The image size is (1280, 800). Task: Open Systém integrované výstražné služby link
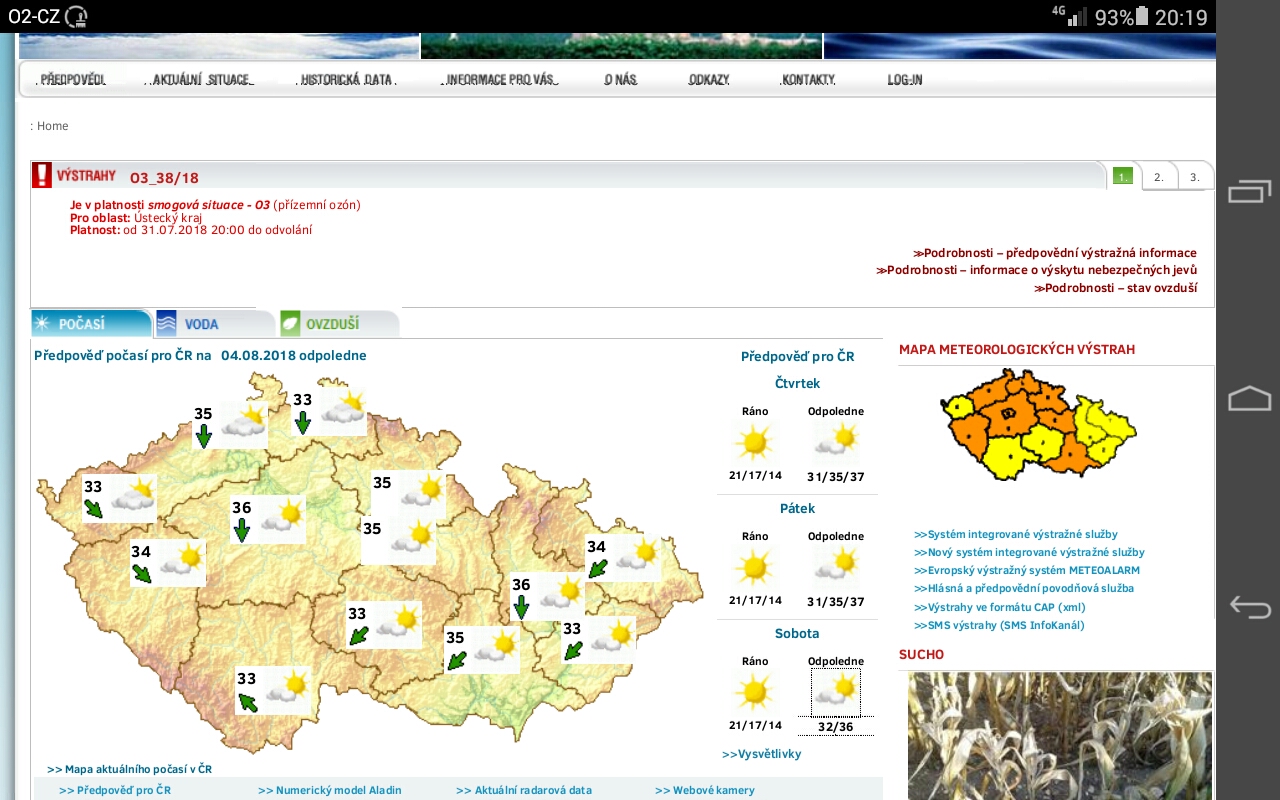pyautogui.click(x=1016, y=535)
